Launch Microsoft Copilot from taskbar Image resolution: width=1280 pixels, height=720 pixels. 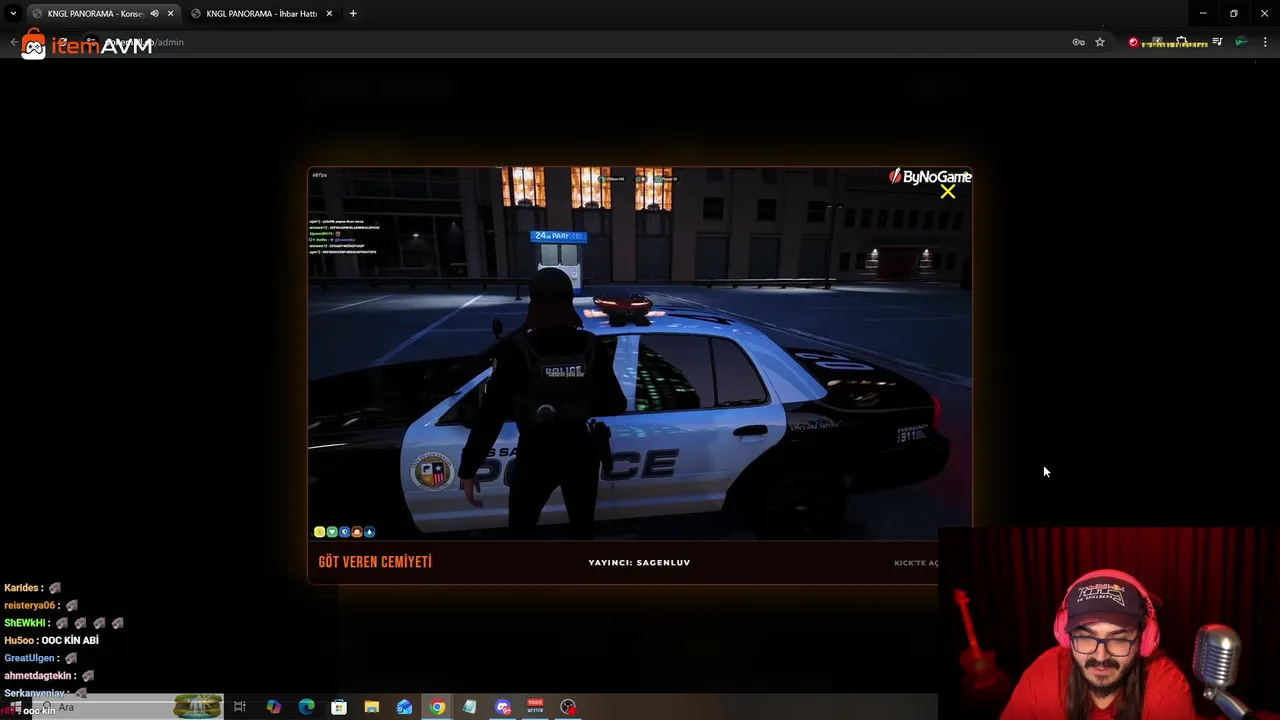click(273, 708)
